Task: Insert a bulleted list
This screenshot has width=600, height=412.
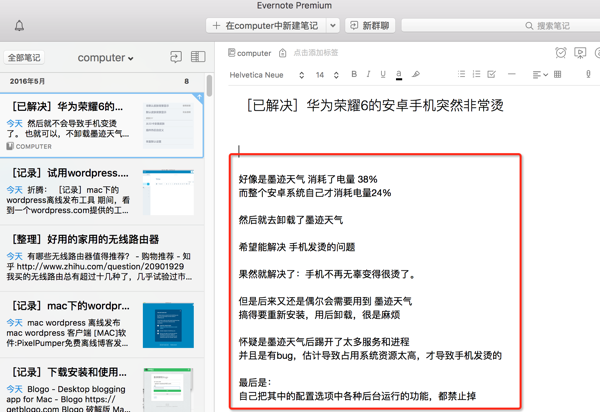Action: [461, 74]
